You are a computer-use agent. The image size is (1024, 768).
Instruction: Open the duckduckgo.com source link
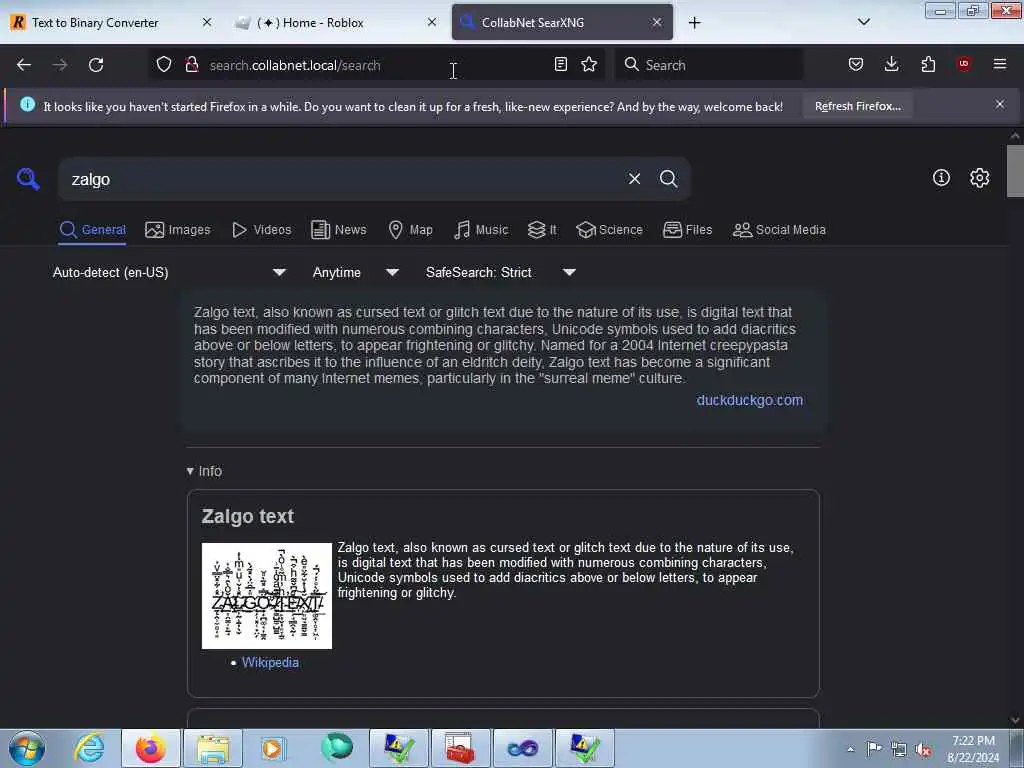click(x=750, y=400)
